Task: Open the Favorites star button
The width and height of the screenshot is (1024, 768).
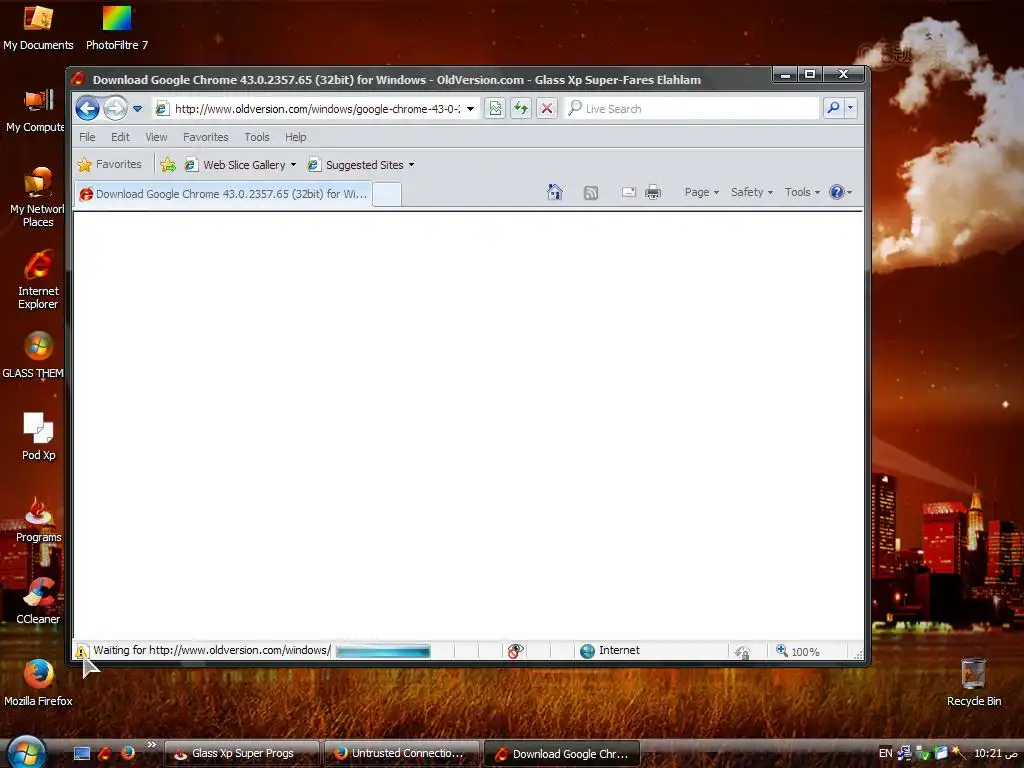Action: pyautogui.click(x=110, y=165)
